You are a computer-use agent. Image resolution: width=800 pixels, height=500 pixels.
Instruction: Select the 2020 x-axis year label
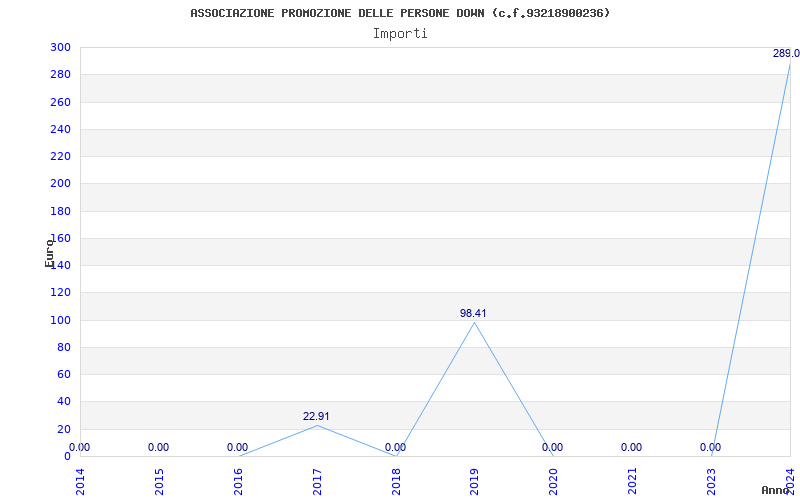click(x=553, y=482)
